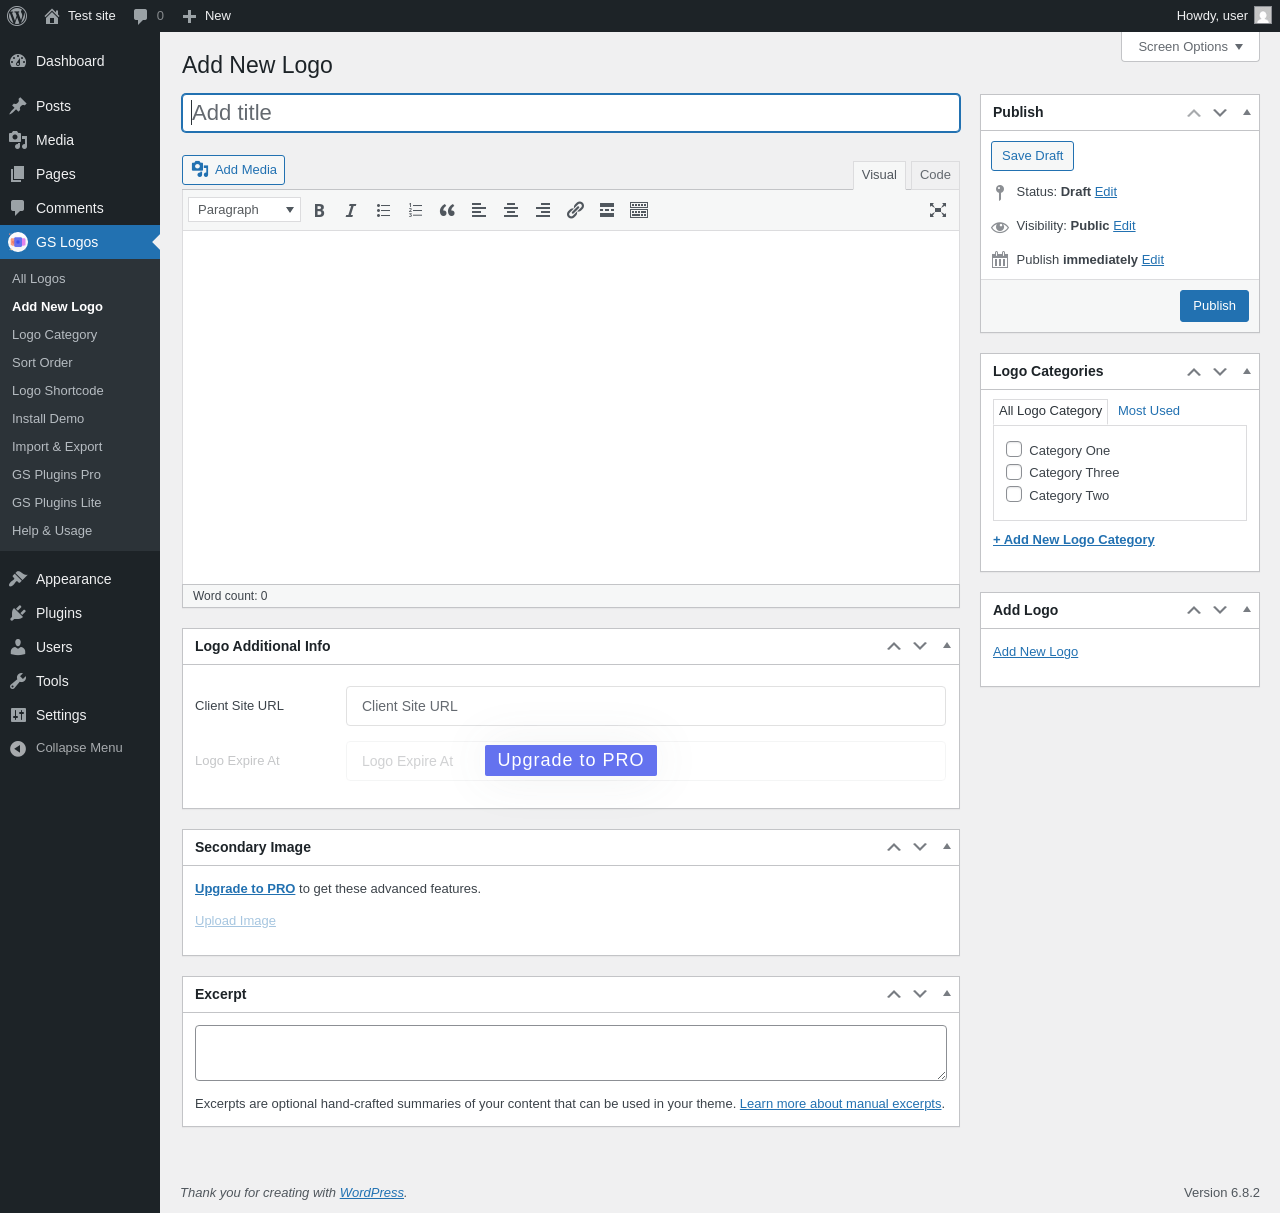Open the Add New Logo Category link
Image resolution: width=1280 pixels, height=1213 pixels.
click(1073, 540)
